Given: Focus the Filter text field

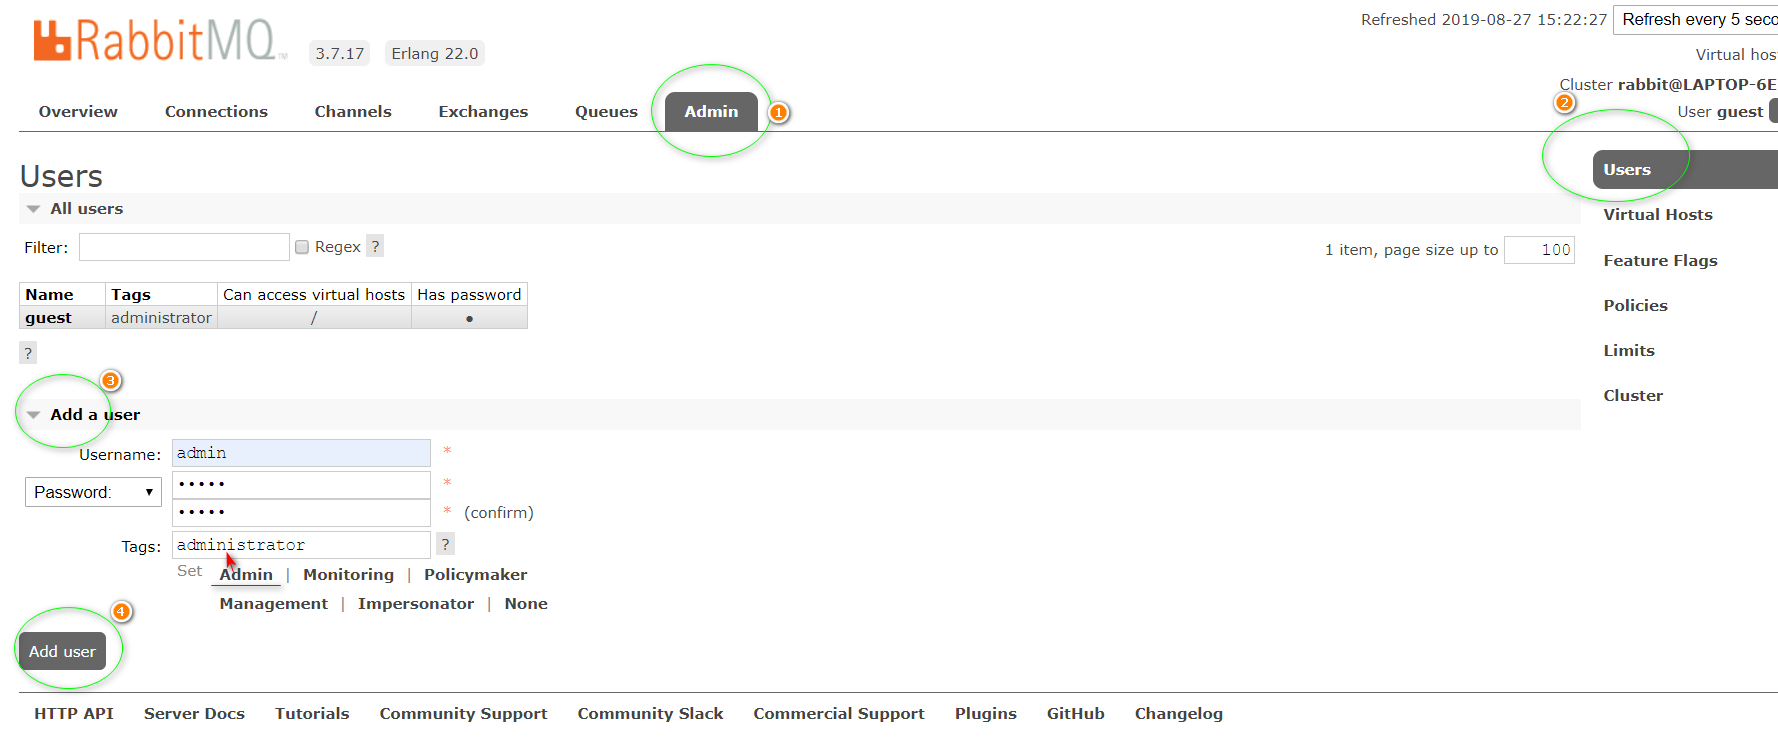Looking at the screenshot, I should (x=184, y=247).
